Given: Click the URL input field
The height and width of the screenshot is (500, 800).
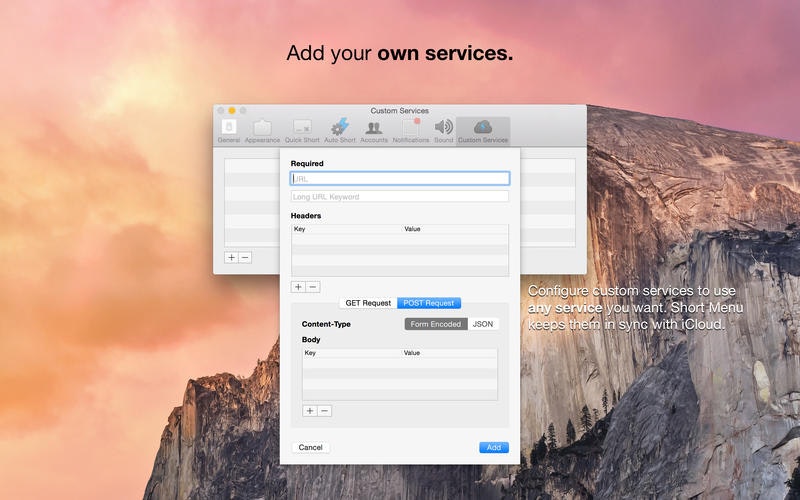Looking at the screenshot, I should pyautogui.click(x=400, y=179).
